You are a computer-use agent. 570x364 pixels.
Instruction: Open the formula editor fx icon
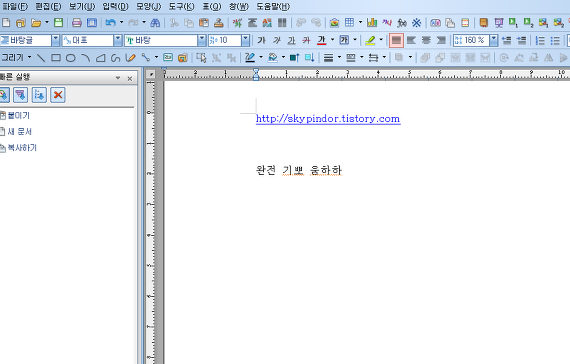402,23
